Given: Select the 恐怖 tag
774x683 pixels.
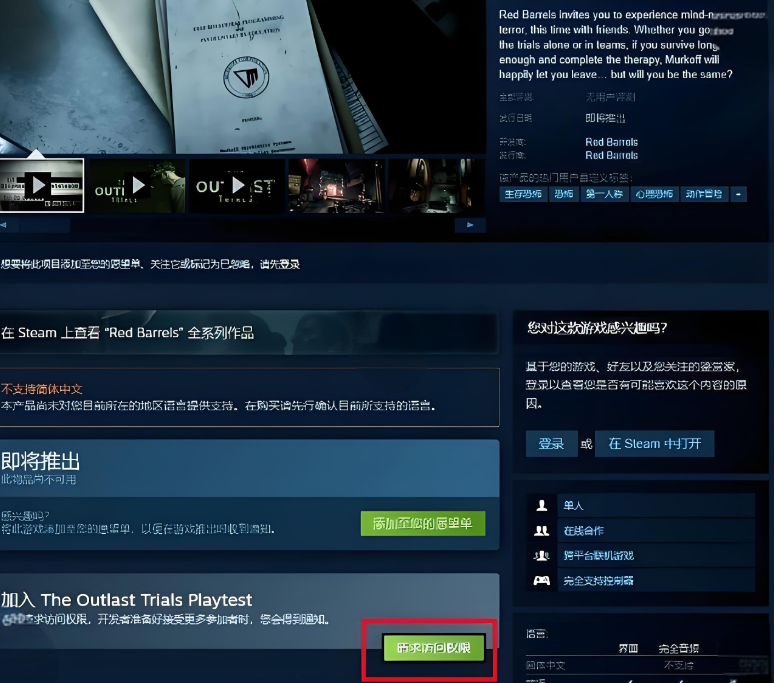Looking at the screenshot, I should 563,194.
